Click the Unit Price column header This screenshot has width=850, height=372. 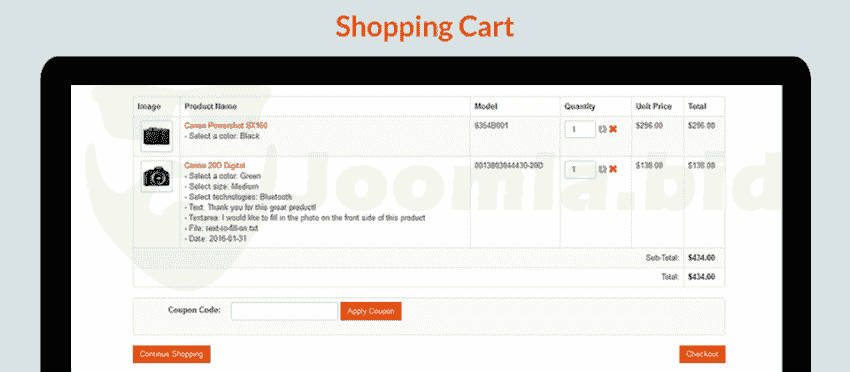click(653, 107)
